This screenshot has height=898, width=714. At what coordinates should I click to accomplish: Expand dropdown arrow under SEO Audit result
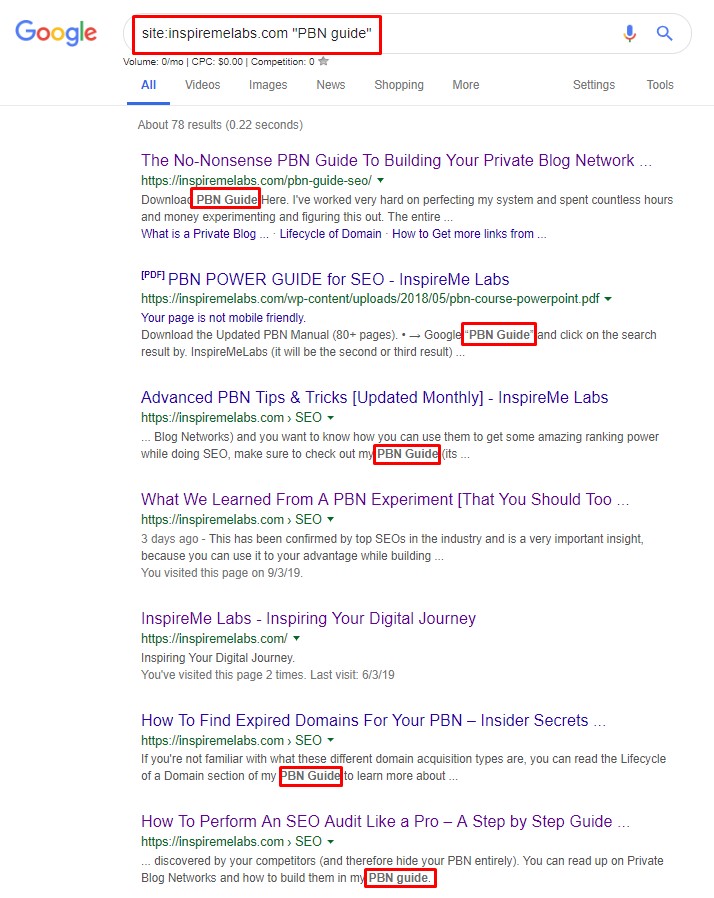330,841
